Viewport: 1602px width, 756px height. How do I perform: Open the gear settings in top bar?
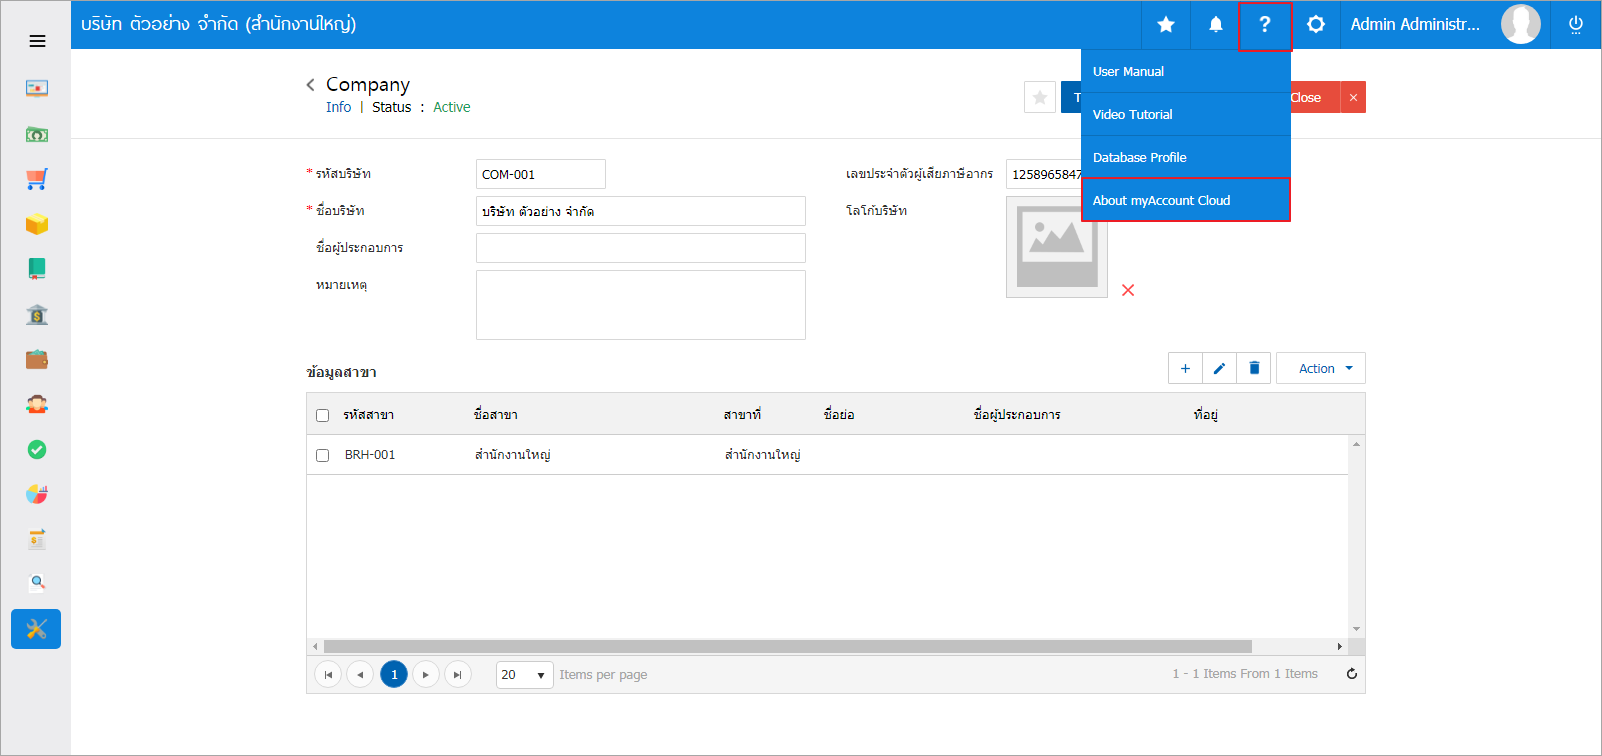(1316, 24)
